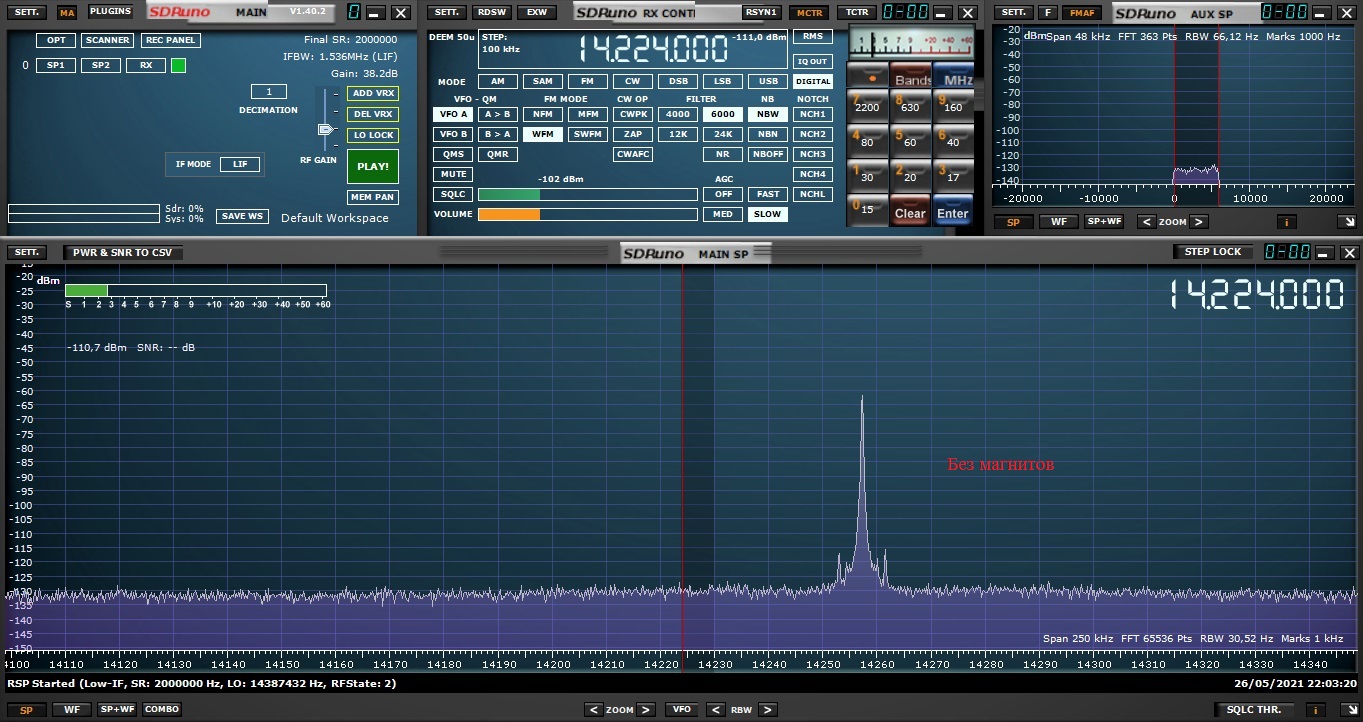
Task: Click the S-meter gauge in RX Control
Action: 911,43
